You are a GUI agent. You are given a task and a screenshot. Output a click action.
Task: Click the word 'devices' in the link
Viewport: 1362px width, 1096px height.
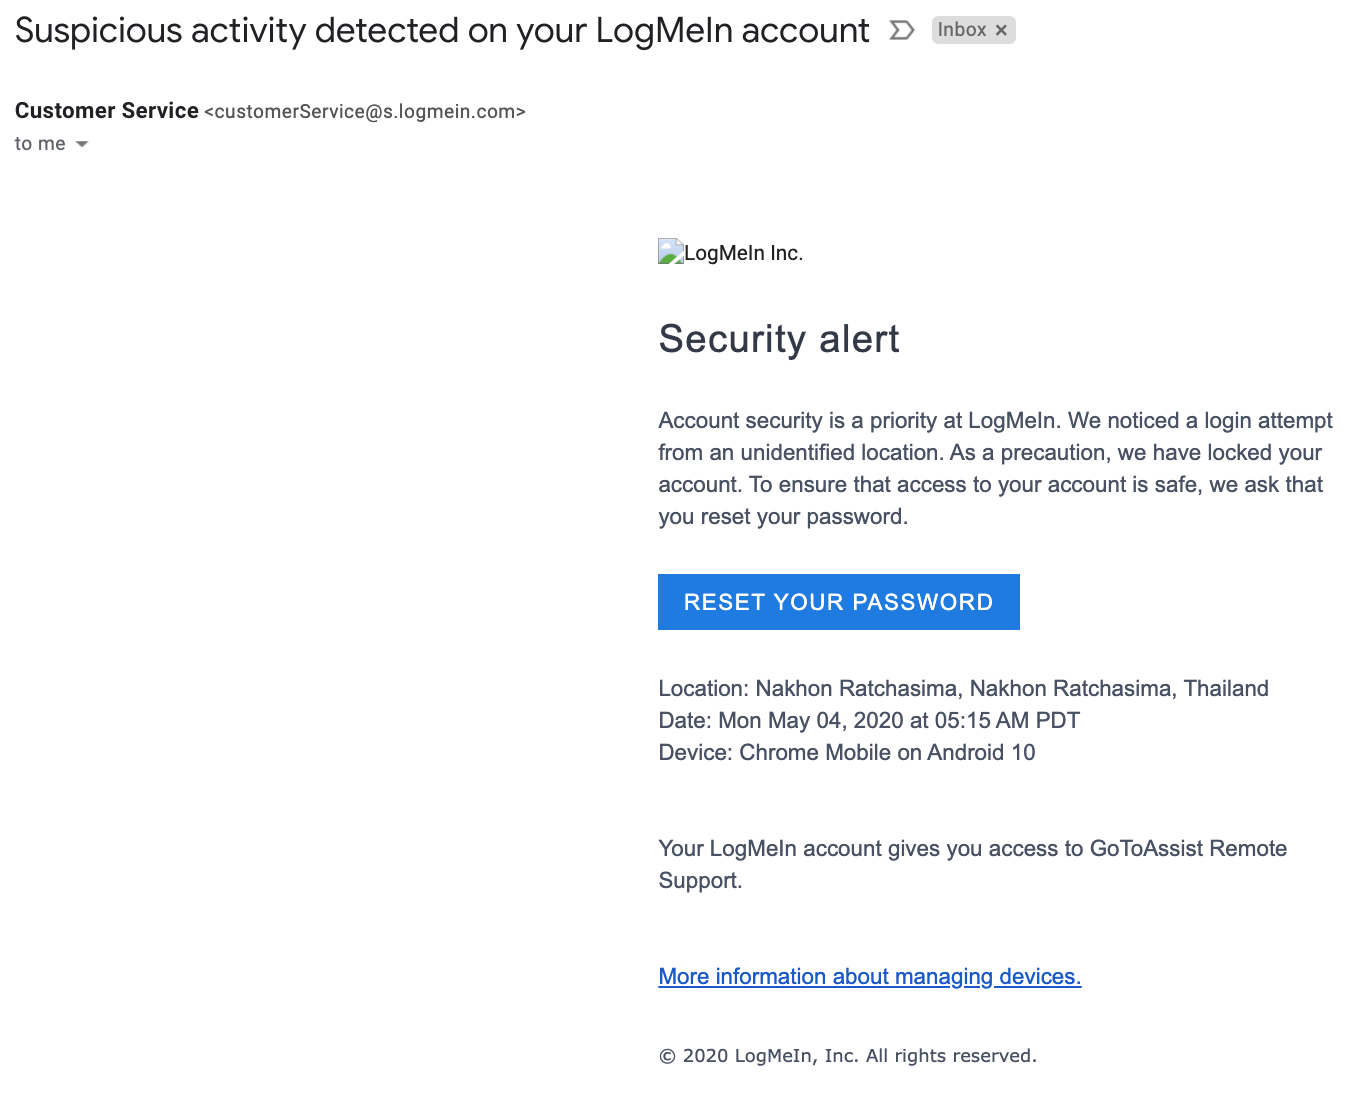pyautogui.click(x=1039, y=976)
